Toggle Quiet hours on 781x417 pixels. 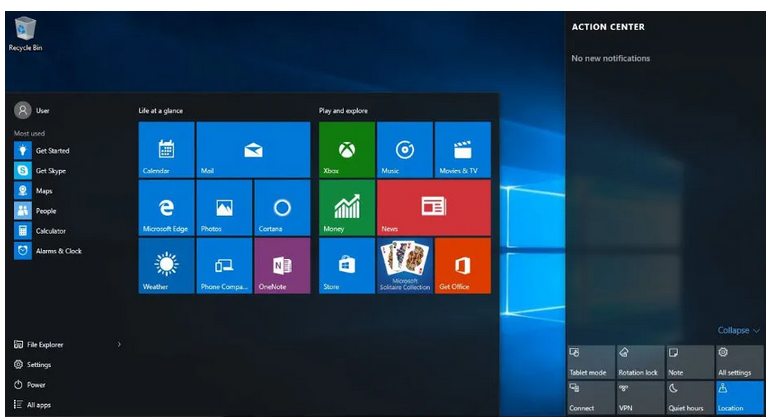point(690,398)
